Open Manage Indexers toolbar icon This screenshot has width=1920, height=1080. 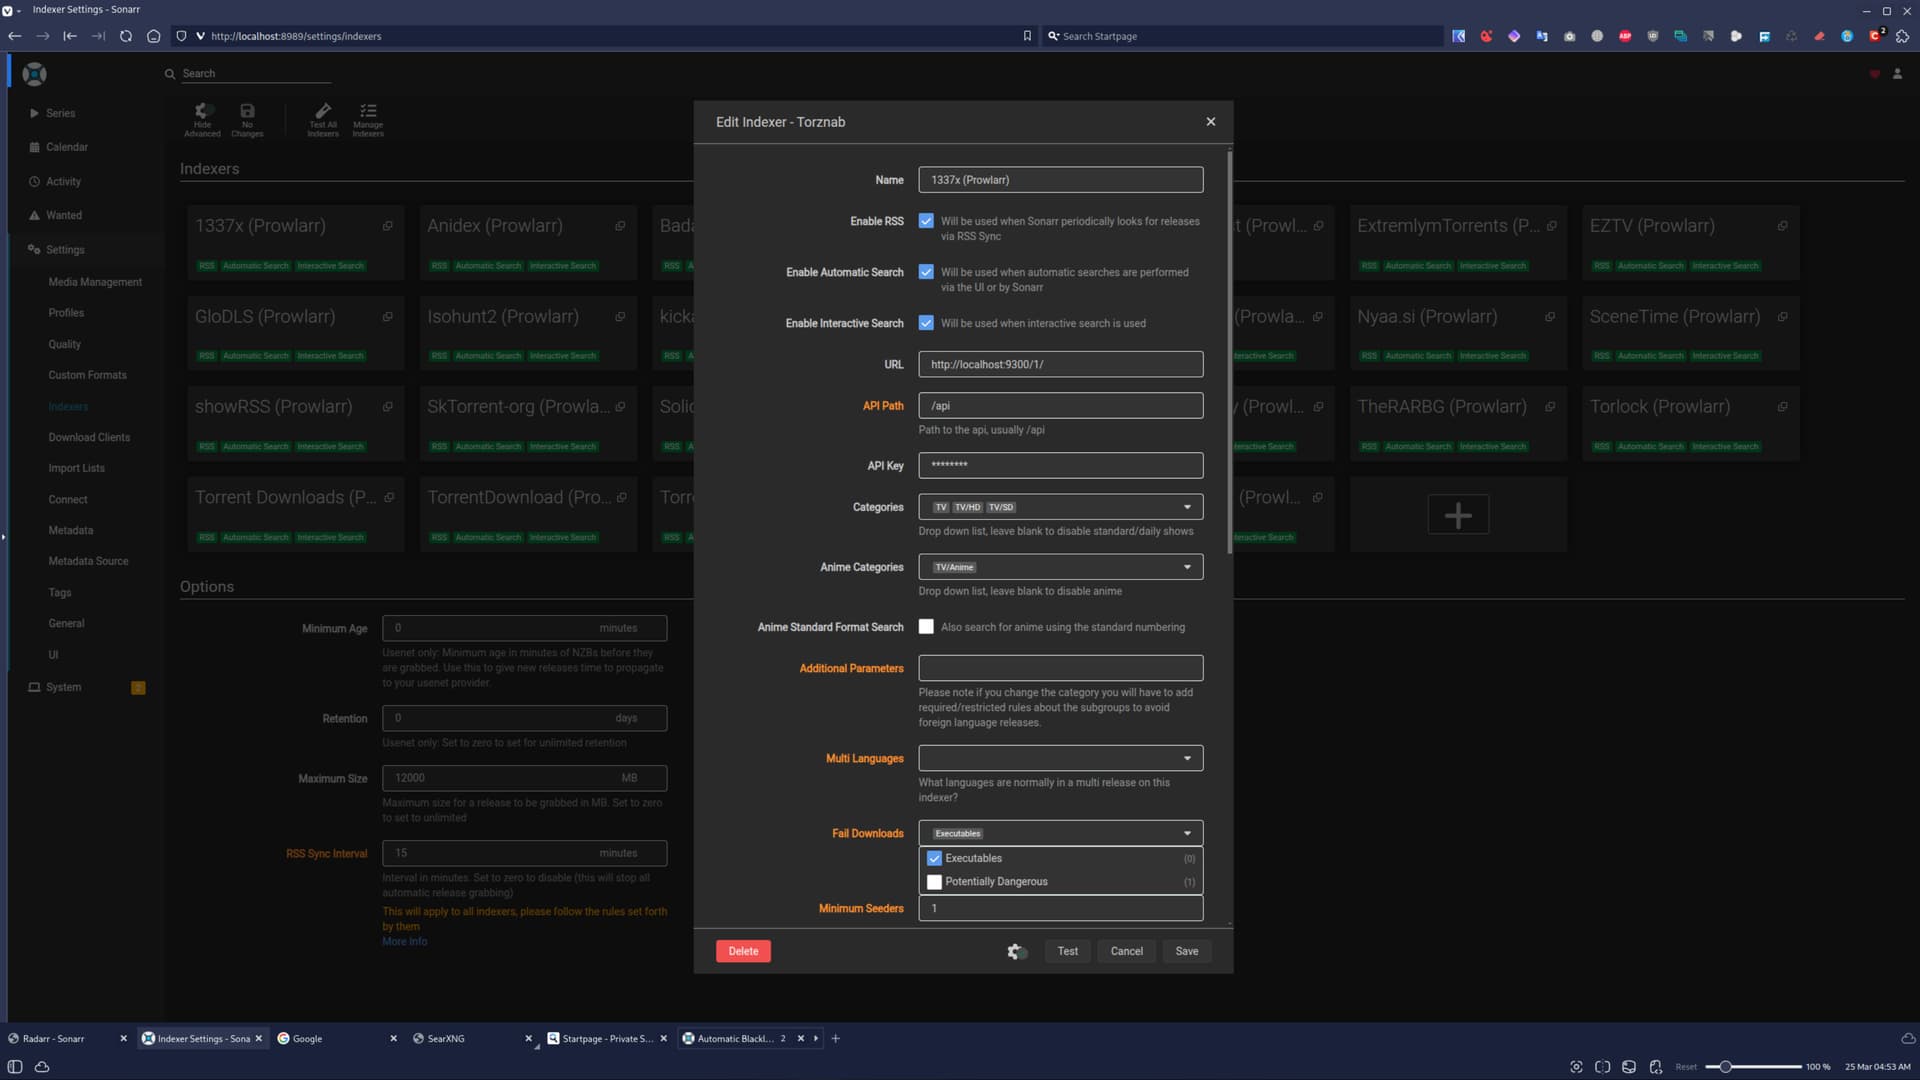368,119
